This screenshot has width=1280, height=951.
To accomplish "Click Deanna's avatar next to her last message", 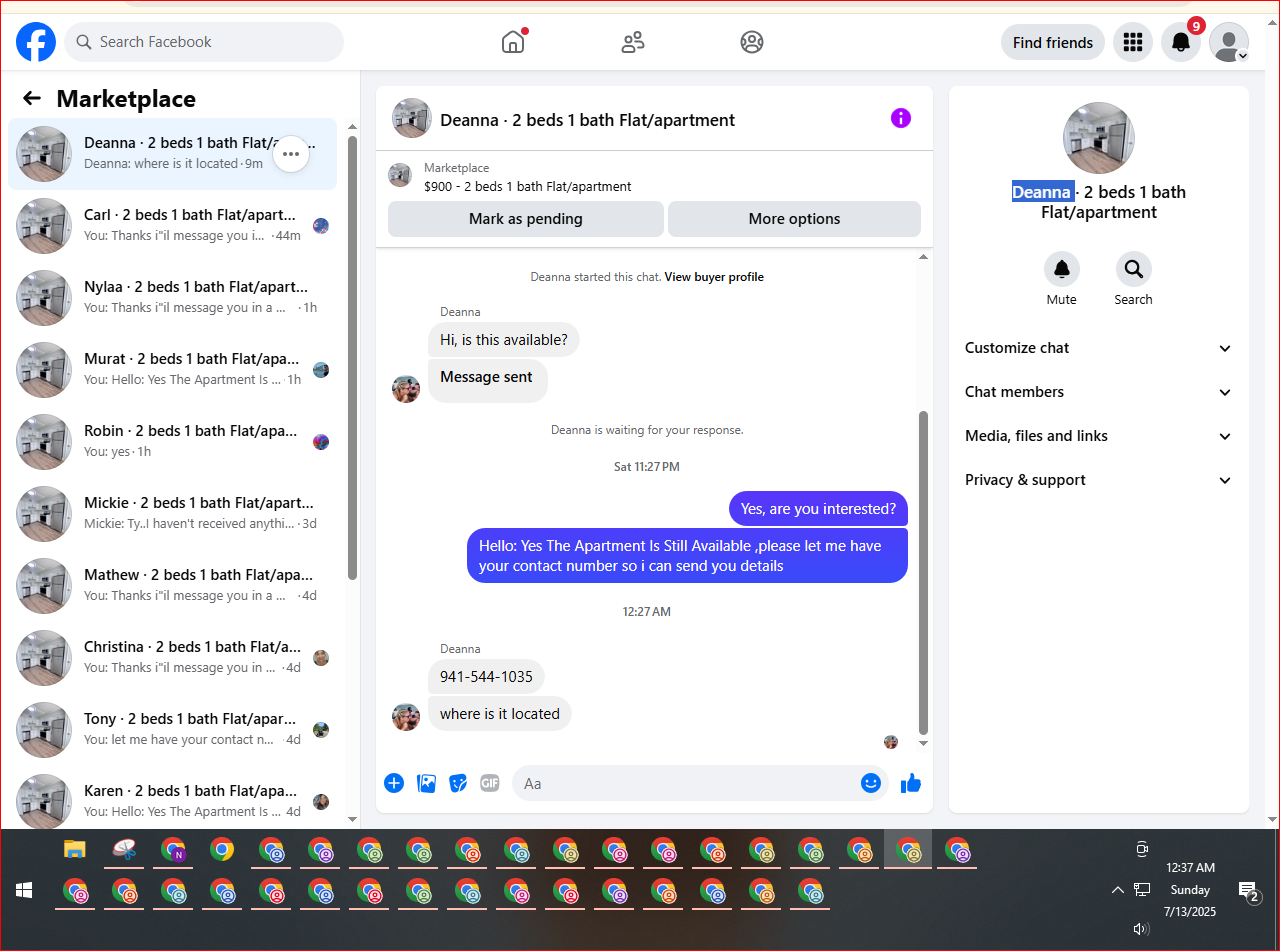I will [x=406, y=716].
